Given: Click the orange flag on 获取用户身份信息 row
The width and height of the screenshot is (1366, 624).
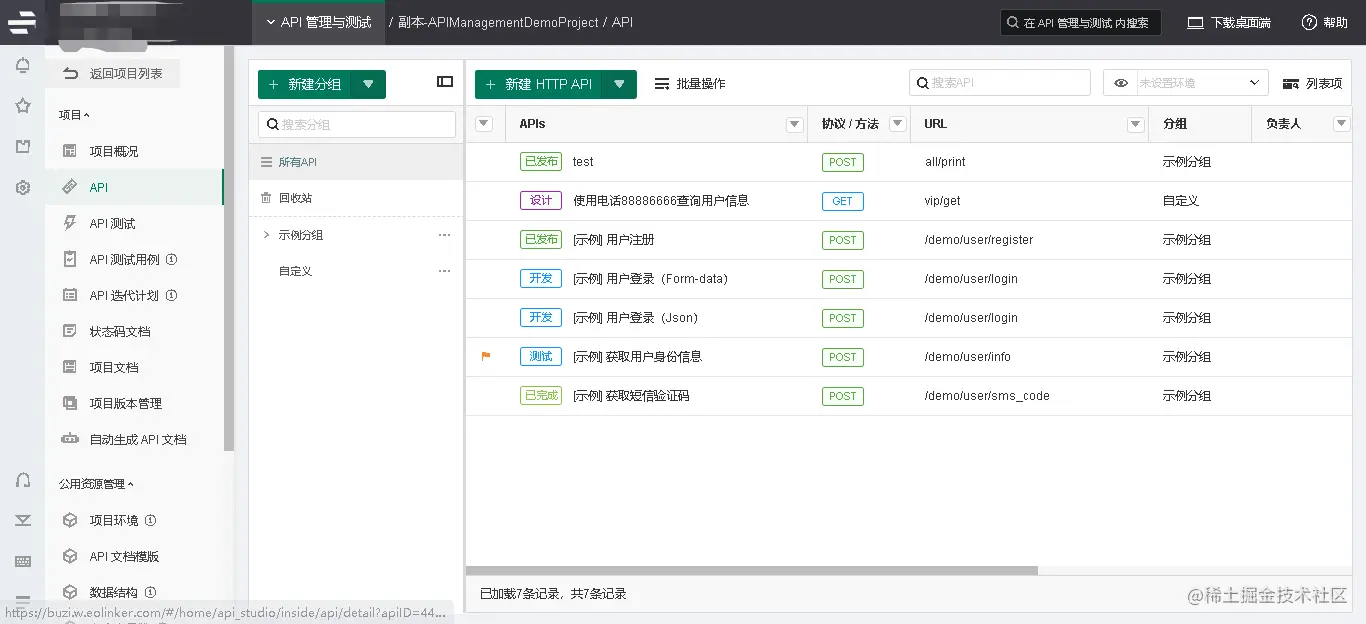Looking at the screenshot, I should [x=486, y=356].
